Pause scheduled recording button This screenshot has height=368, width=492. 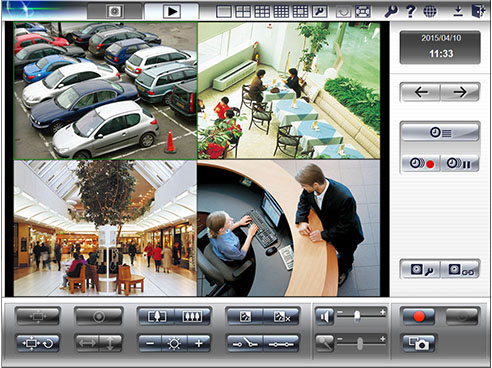460,163
